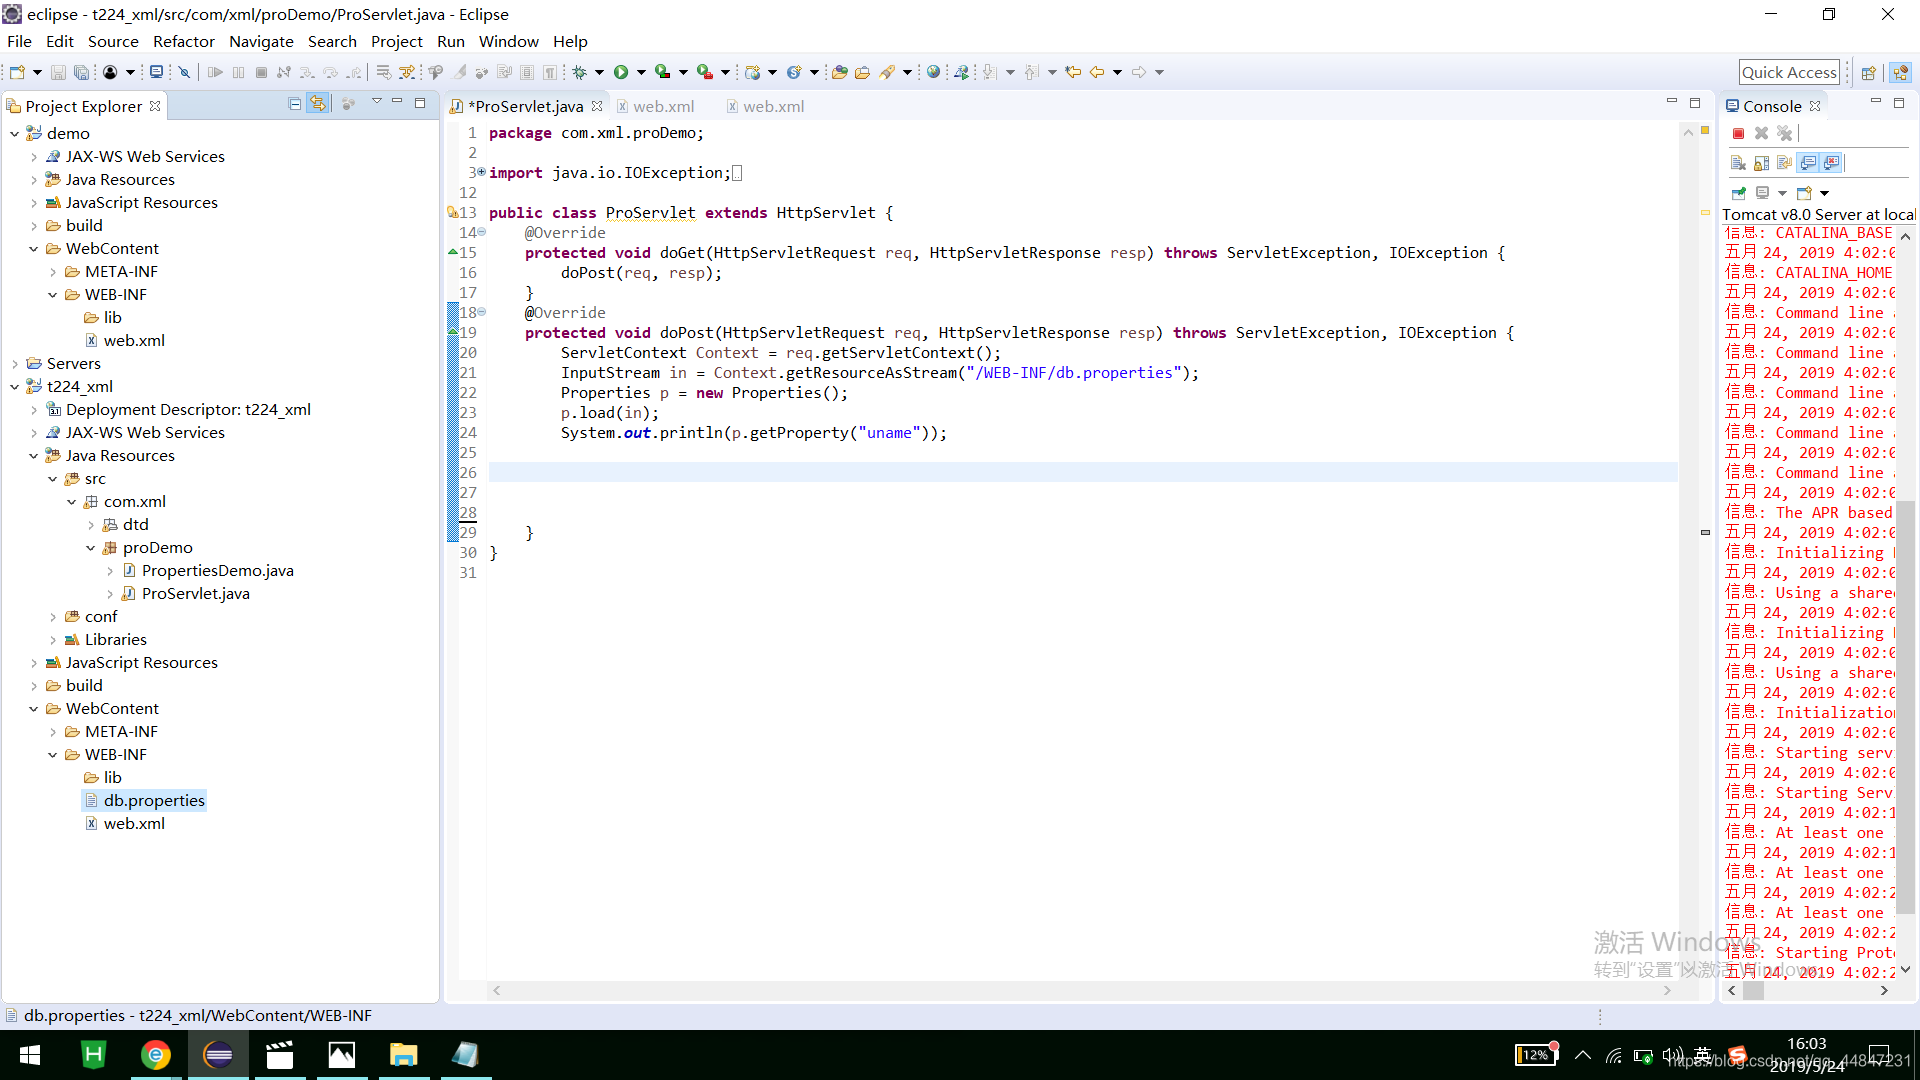The image size is (1920, 1080).
Task: Collapse the demo project node
Action: click(x=15, y=134)
